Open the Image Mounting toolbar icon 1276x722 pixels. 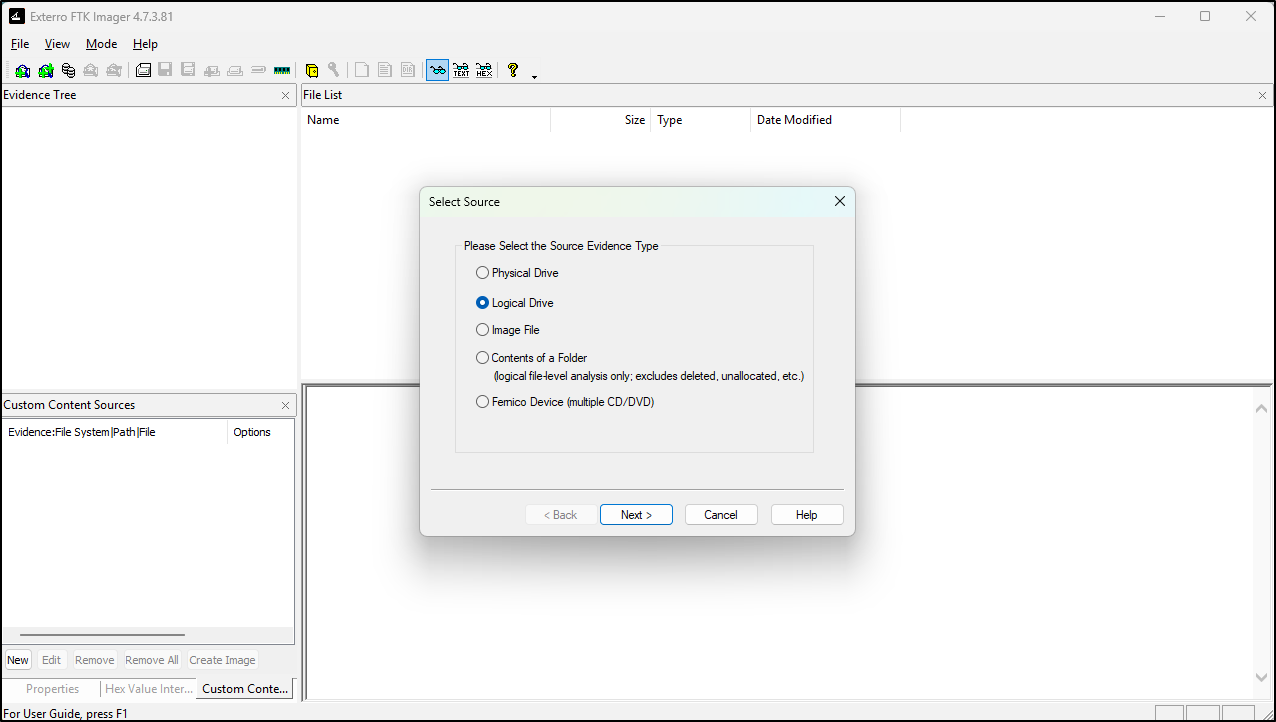68,70
